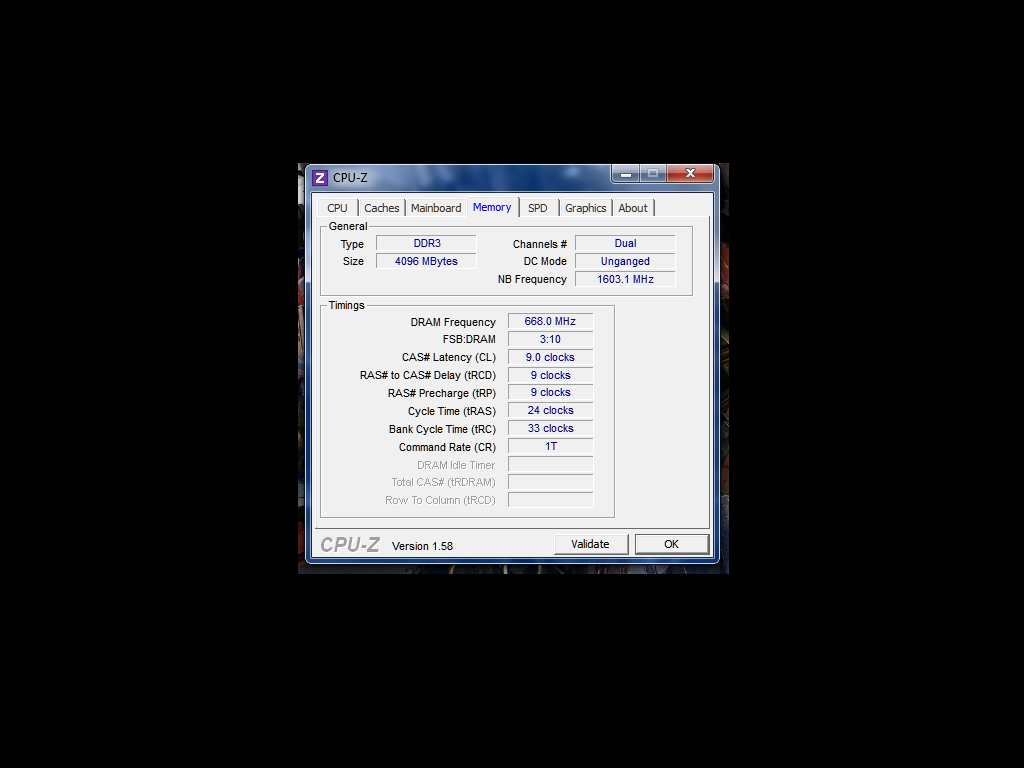Click the Channels # value Dual
The image size is (1024, 768).
coord(625,243)
